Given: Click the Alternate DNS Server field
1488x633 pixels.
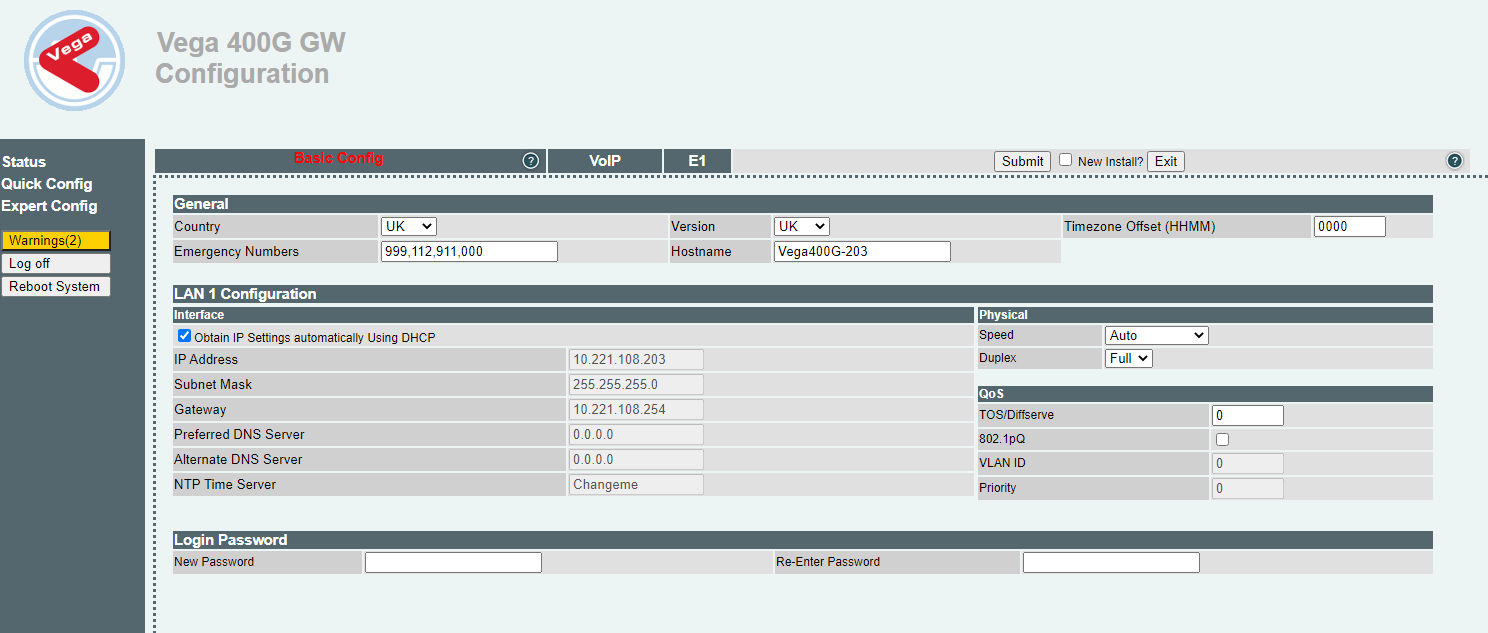Looking at the screenshot, I should [636, 459].
